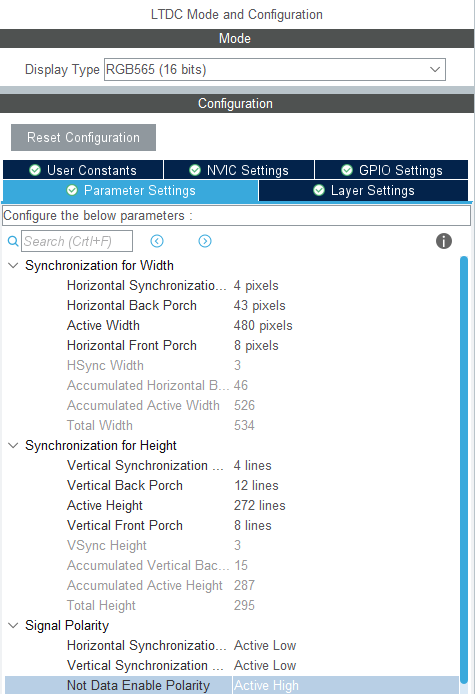
Task: Click the green check icon on Layer Settings
Action: [319, 190]
